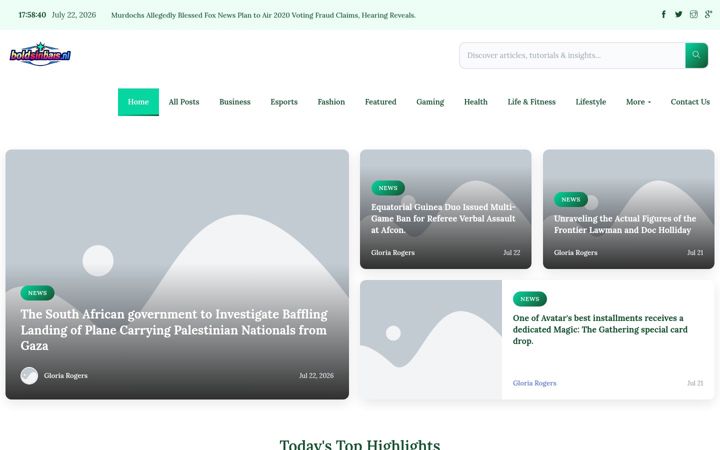Open the All Posts menu item

click(x=184, y=102)
